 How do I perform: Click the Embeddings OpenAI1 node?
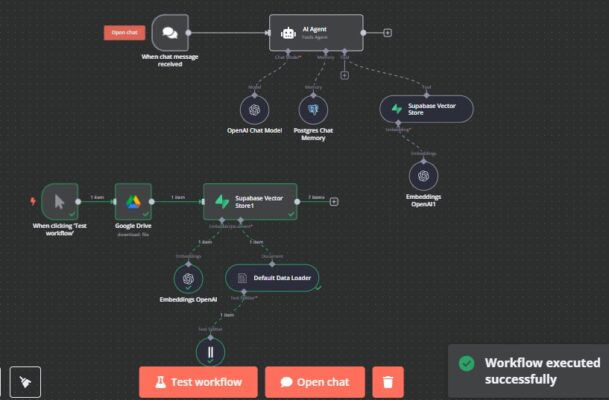point(423,175)
